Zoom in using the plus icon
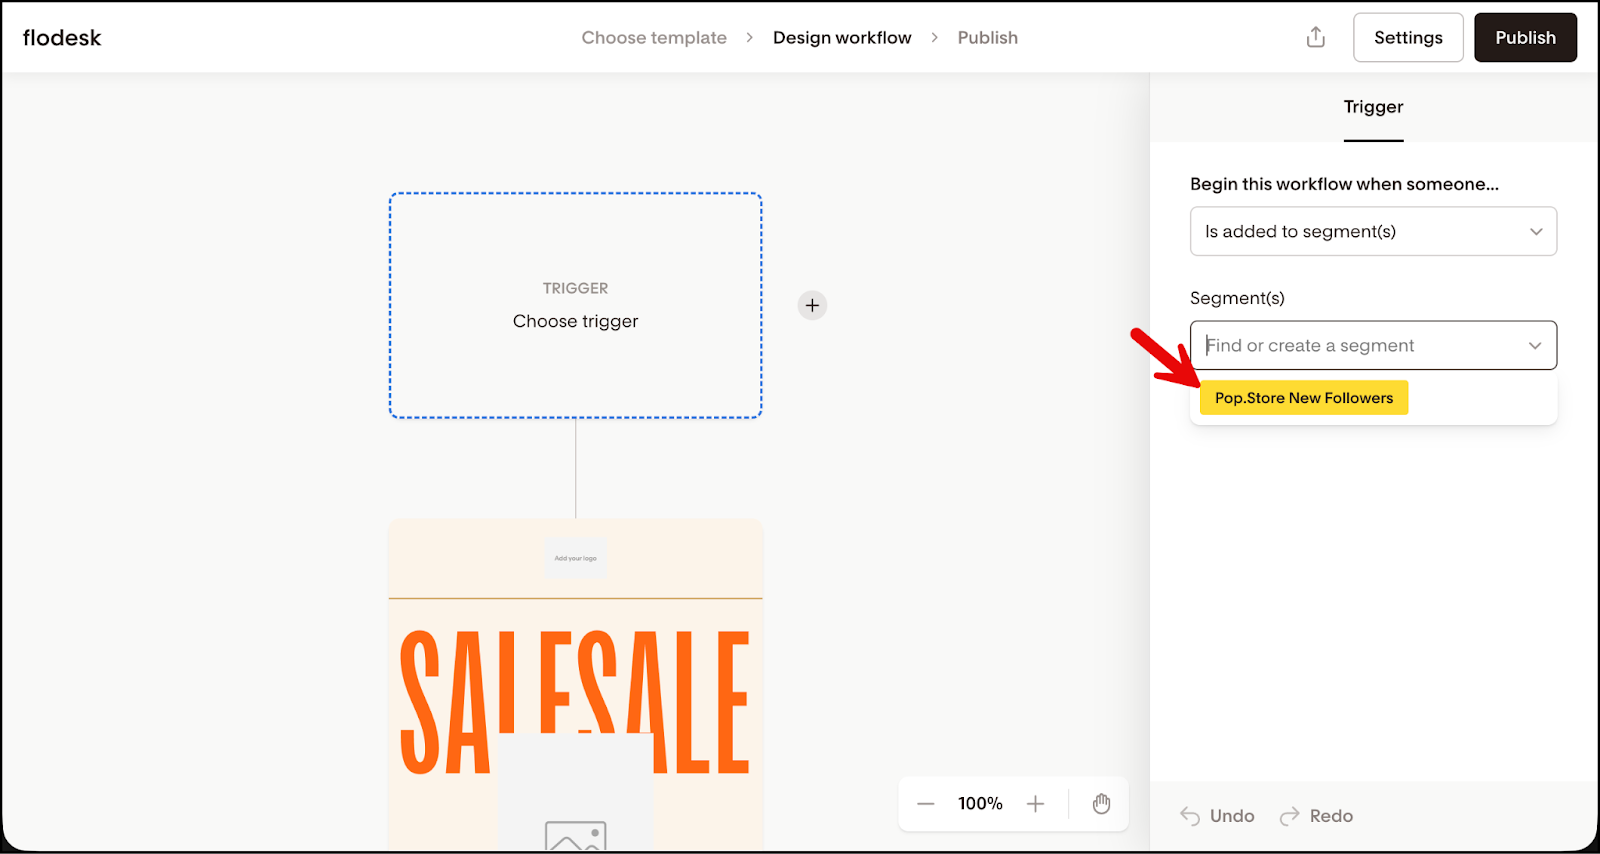 coord(1035,804)
